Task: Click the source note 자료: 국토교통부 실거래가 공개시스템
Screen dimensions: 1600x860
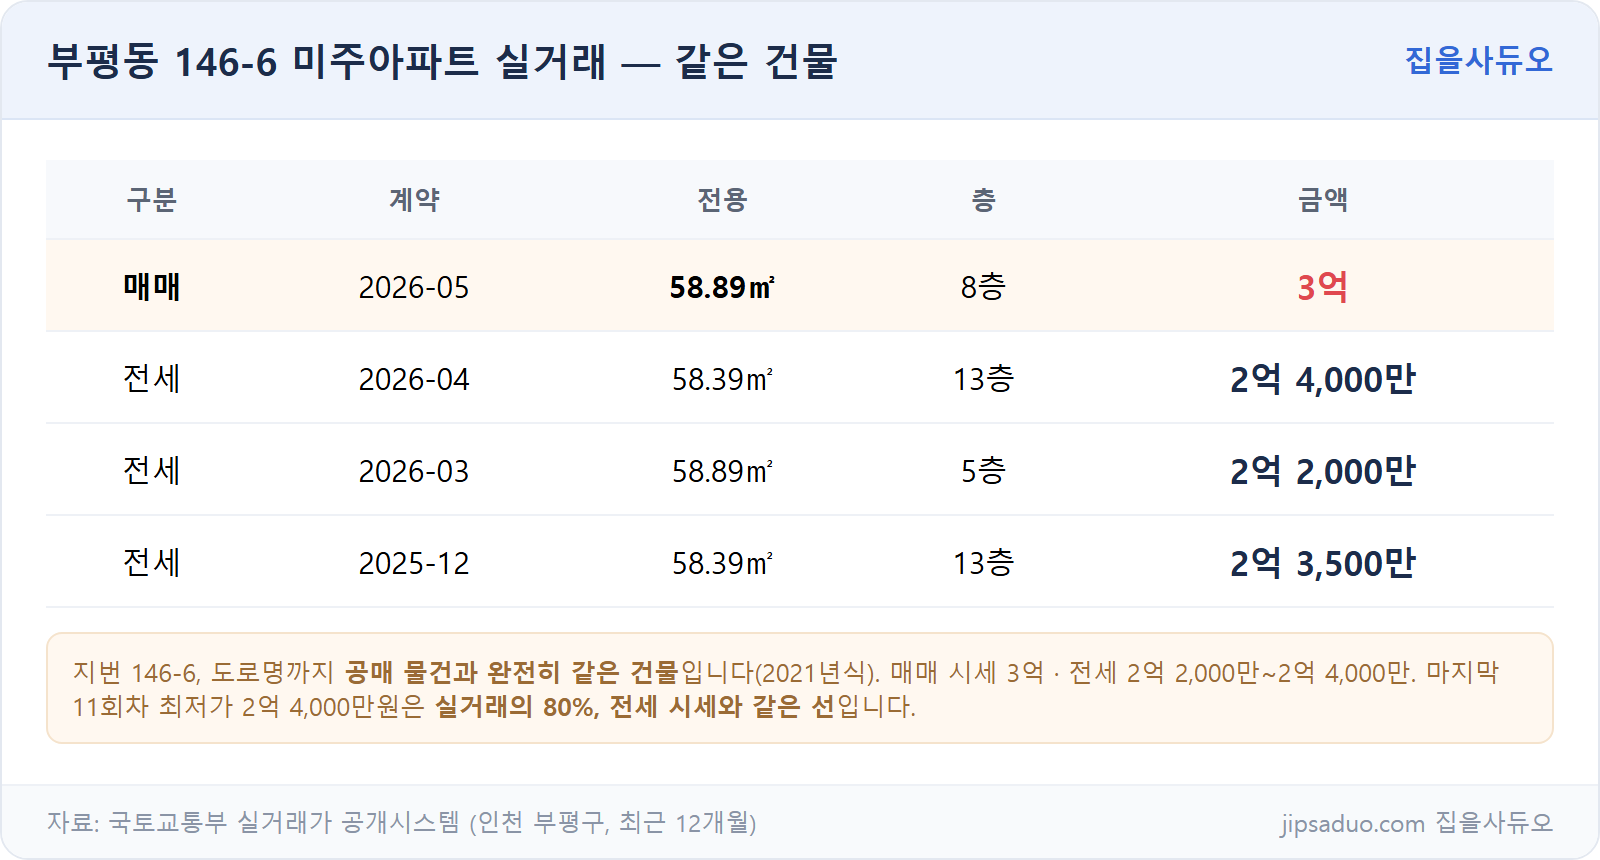Action: coord(254,823)
